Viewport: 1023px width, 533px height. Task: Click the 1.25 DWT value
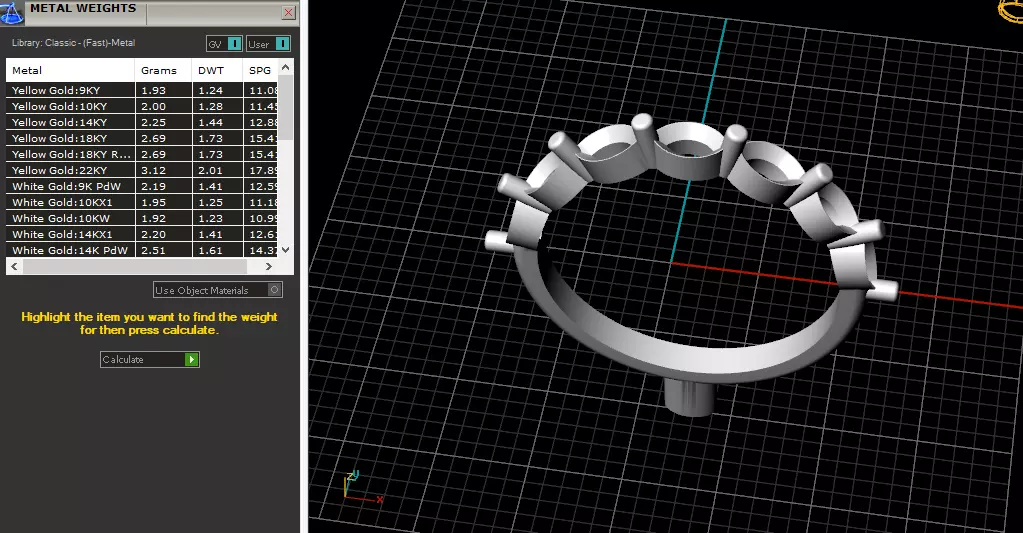[x=211, y=202]
